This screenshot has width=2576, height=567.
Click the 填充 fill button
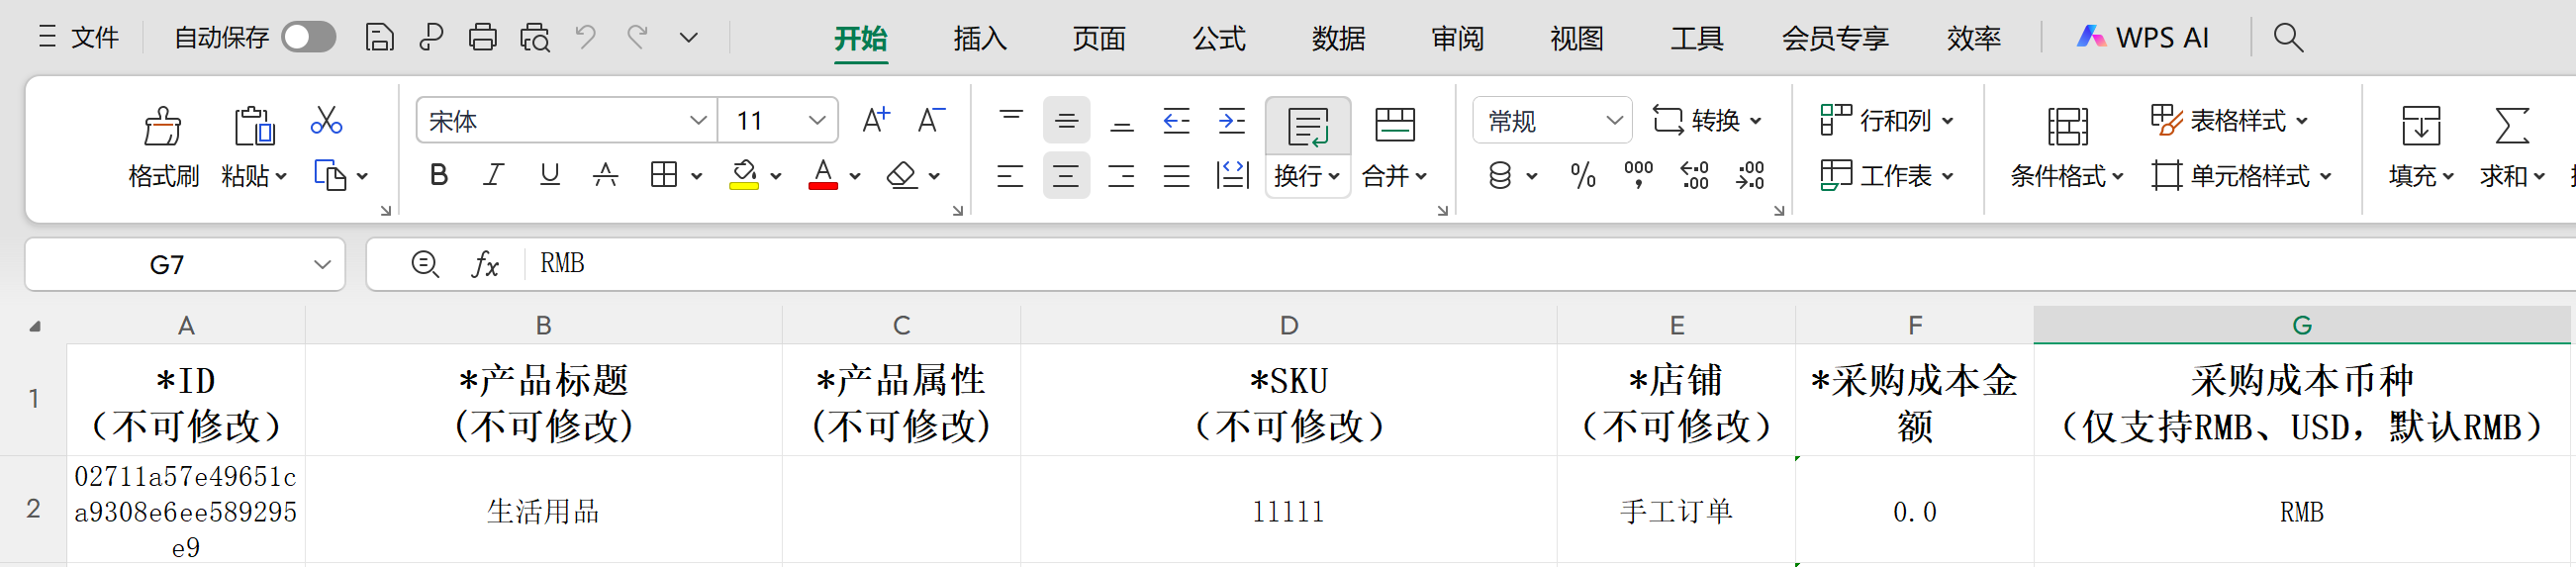pos(2421,147)
